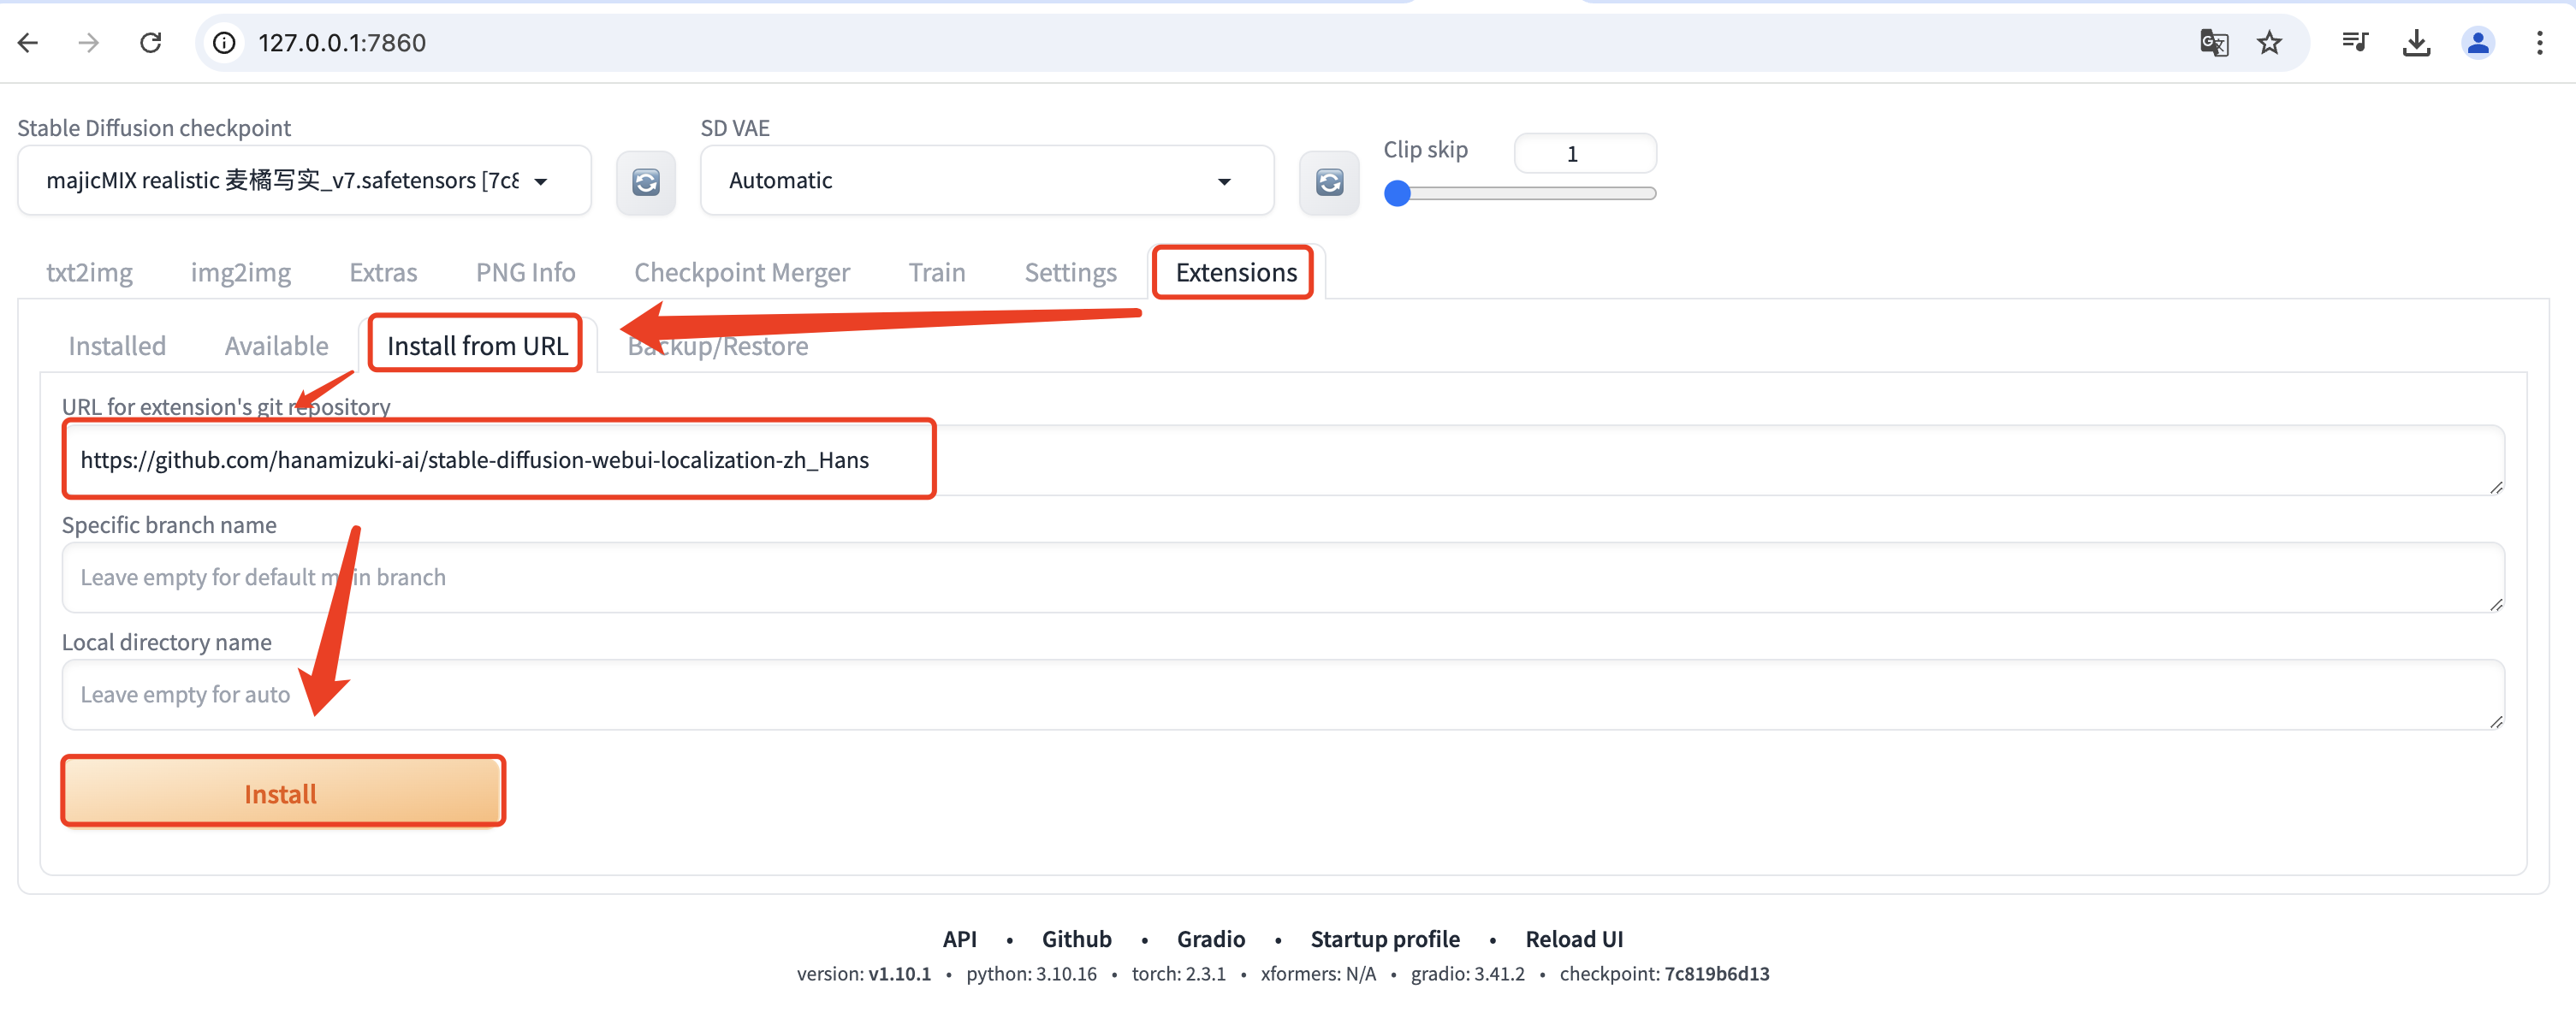2576x1025 pixels.
Task: Switch to the txt2img tab
Action: [x=89, y=272]
